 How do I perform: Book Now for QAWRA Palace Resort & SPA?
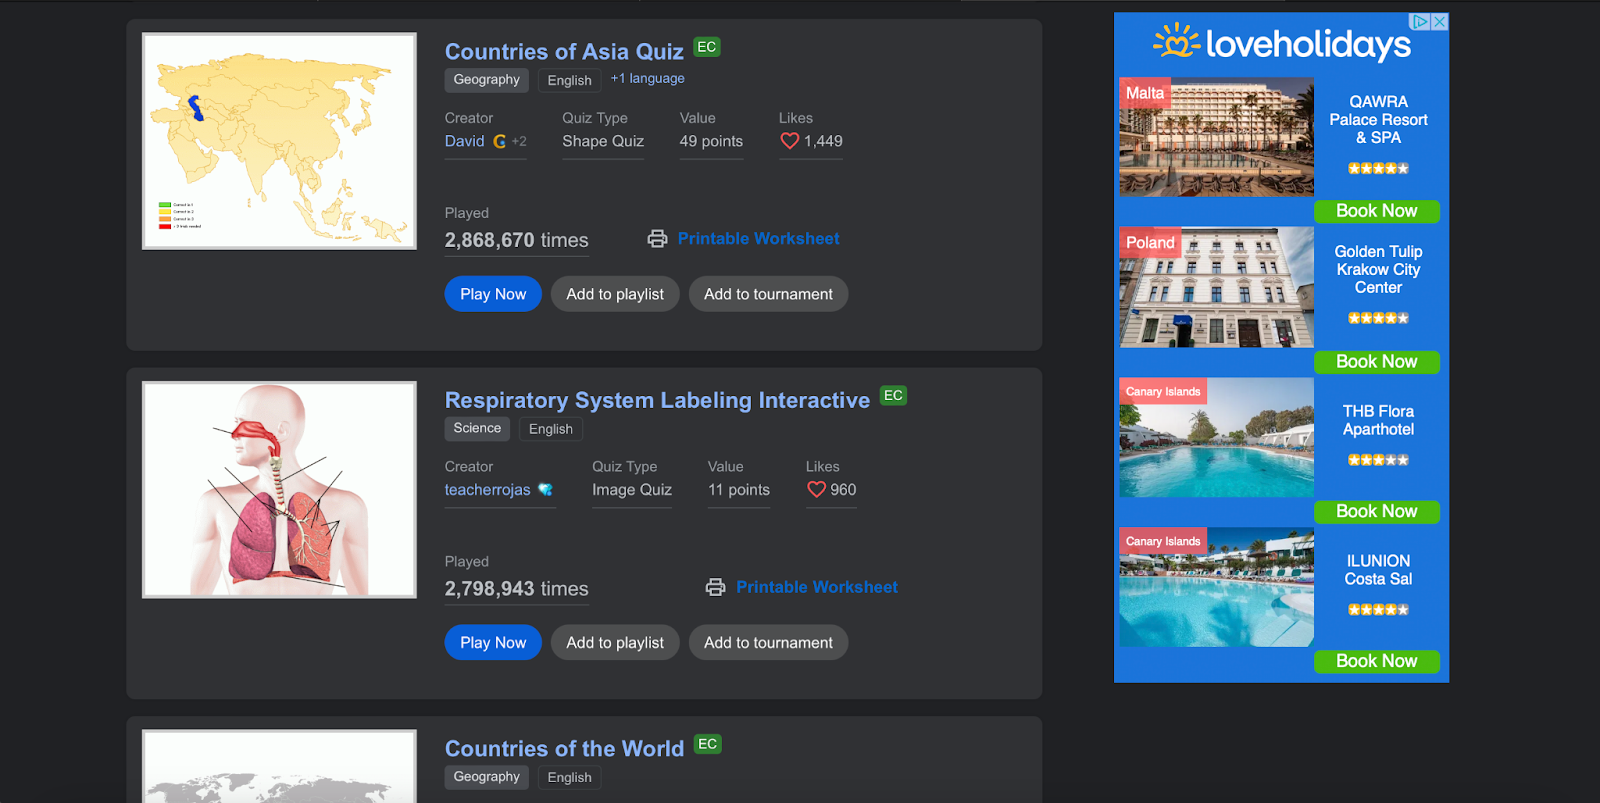tap(1377, 211)
